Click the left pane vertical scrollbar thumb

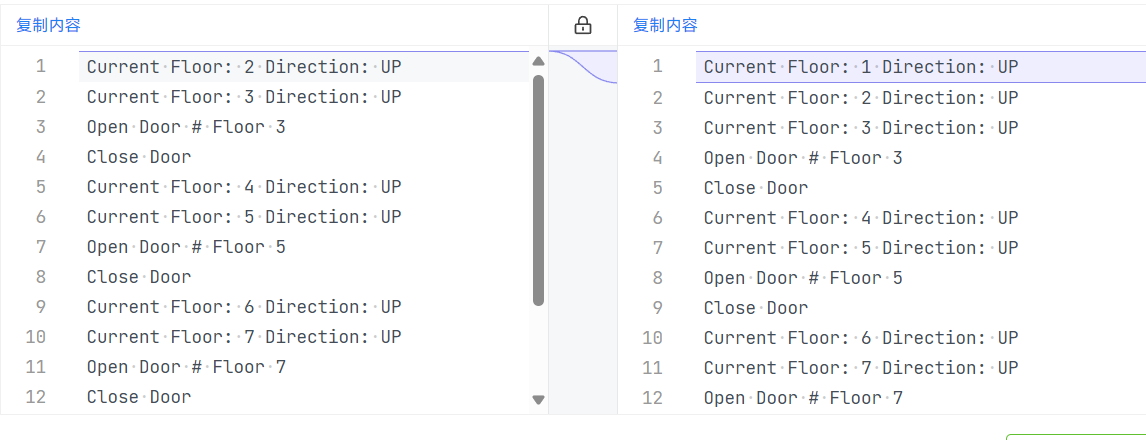[539, 190]
